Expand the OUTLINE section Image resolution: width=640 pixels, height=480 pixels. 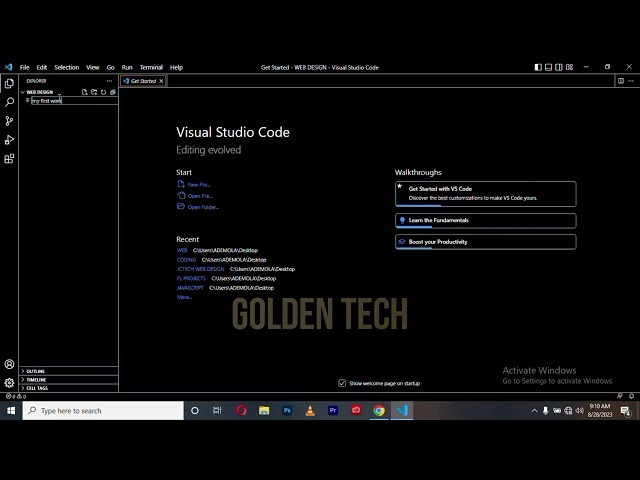69,371
